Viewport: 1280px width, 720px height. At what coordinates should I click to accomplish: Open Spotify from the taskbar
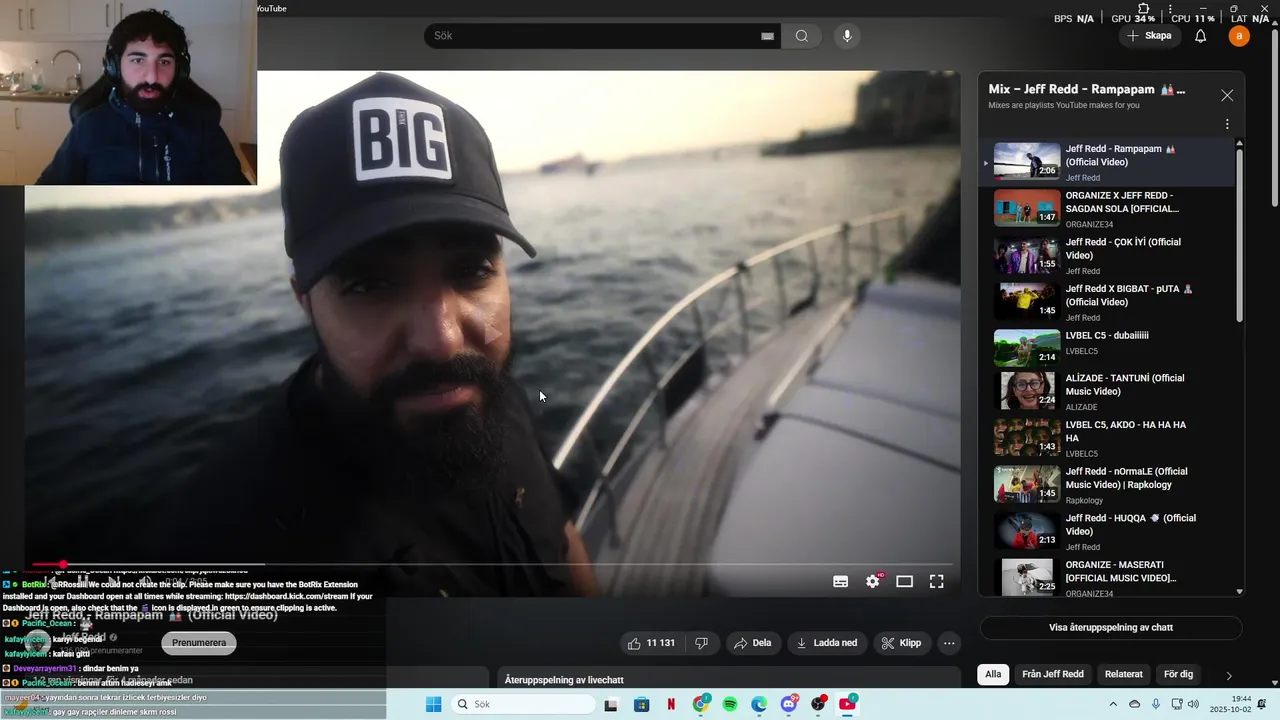point(730,704)
